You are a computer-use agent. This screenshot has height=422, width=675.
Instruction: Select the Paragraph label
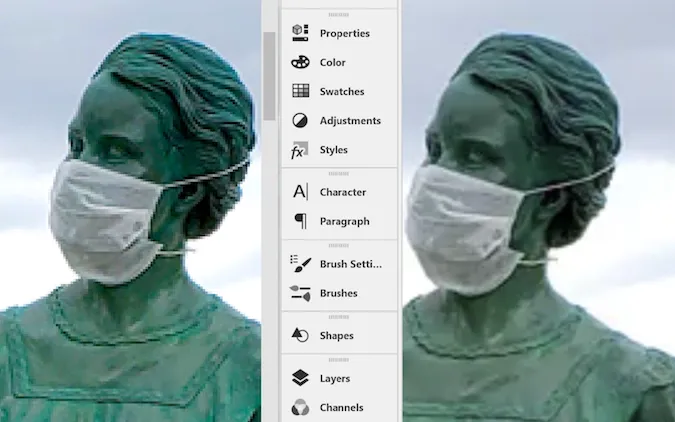(344, 221)
